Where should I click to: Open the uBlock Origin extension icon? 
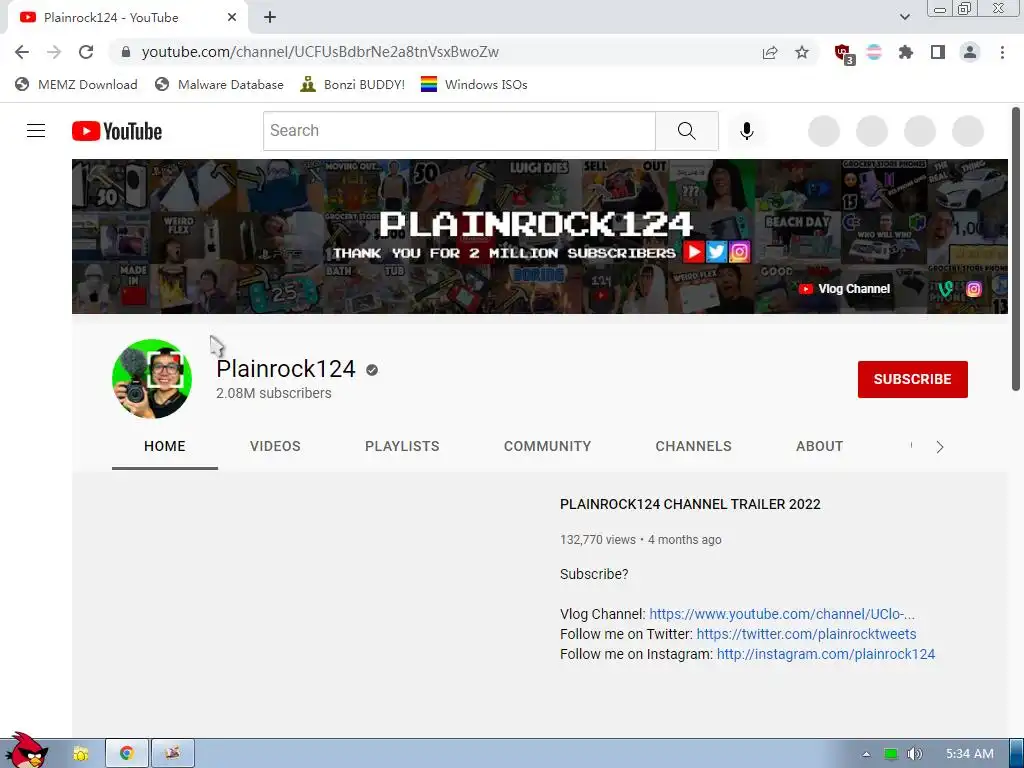(844, 53)
